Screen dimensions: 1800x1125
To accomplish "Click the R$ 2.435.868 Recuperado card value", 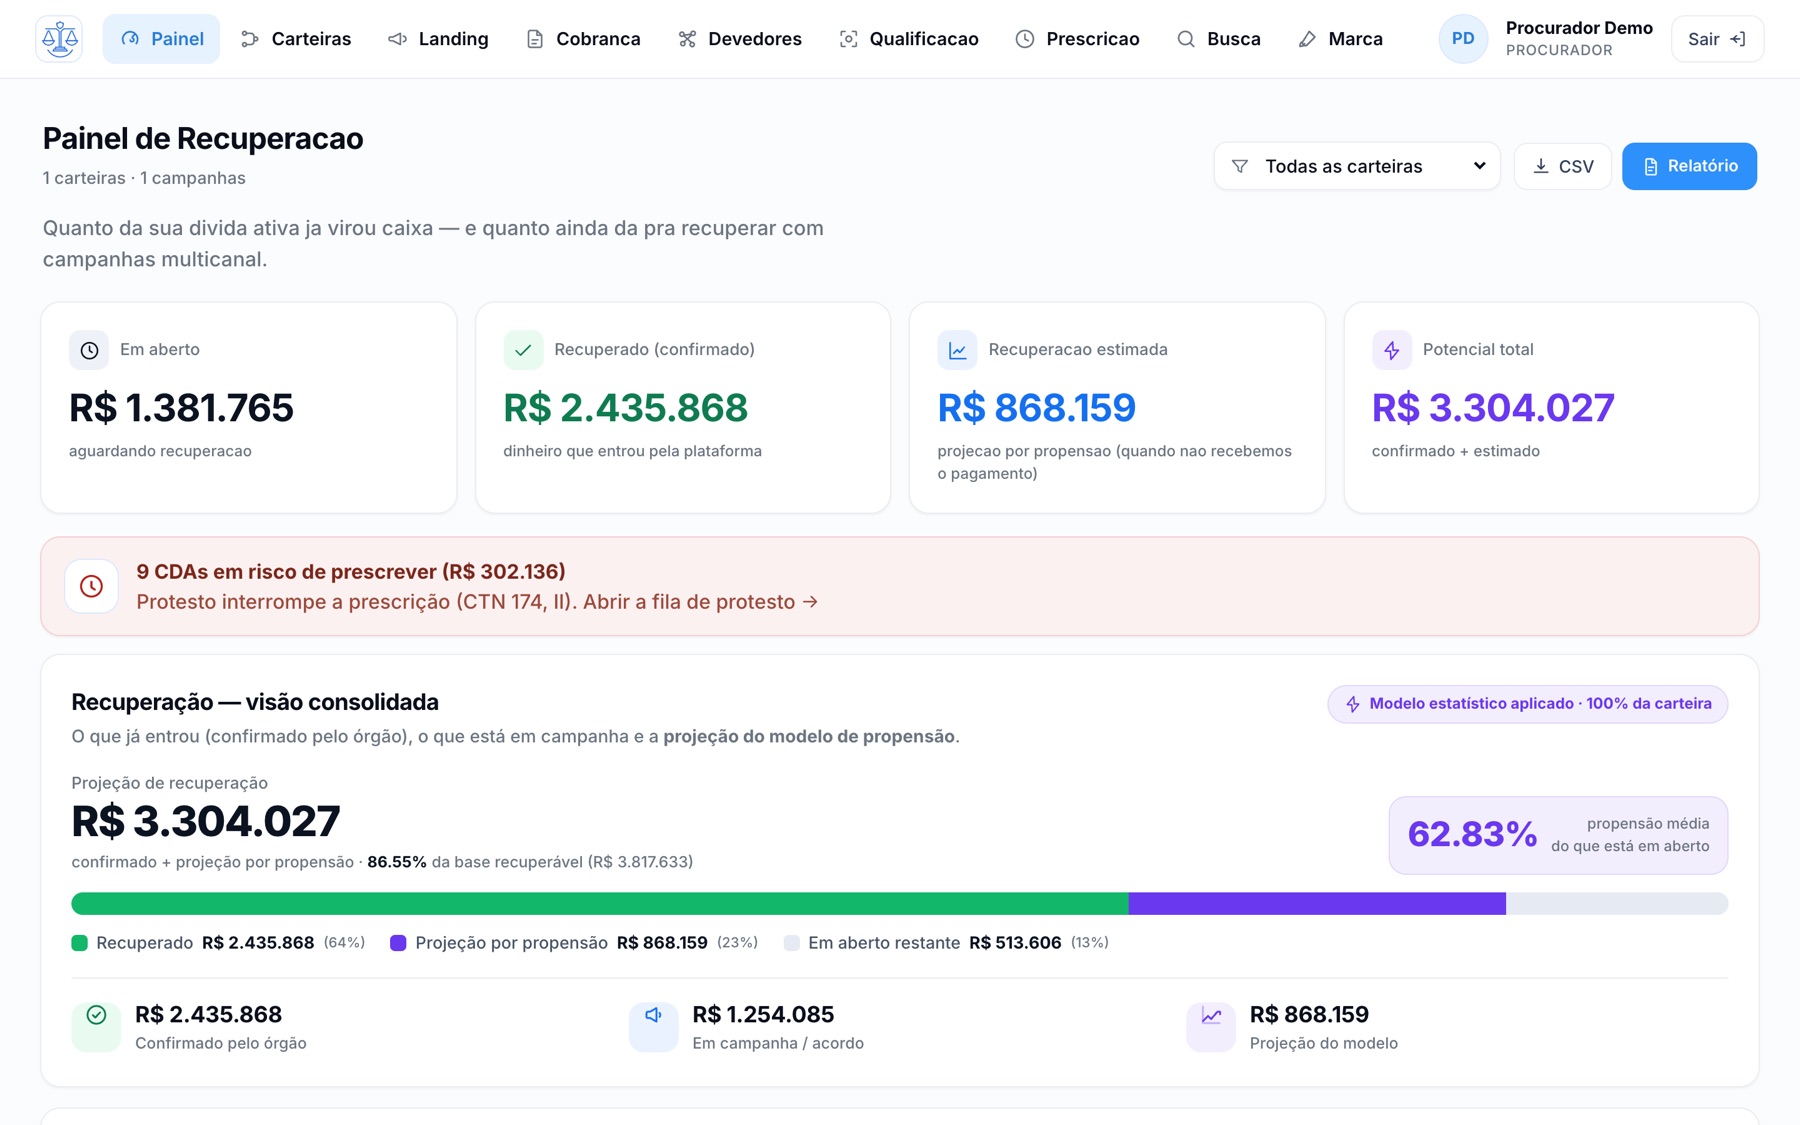I will pyautogui.click(x=625, y=408).
